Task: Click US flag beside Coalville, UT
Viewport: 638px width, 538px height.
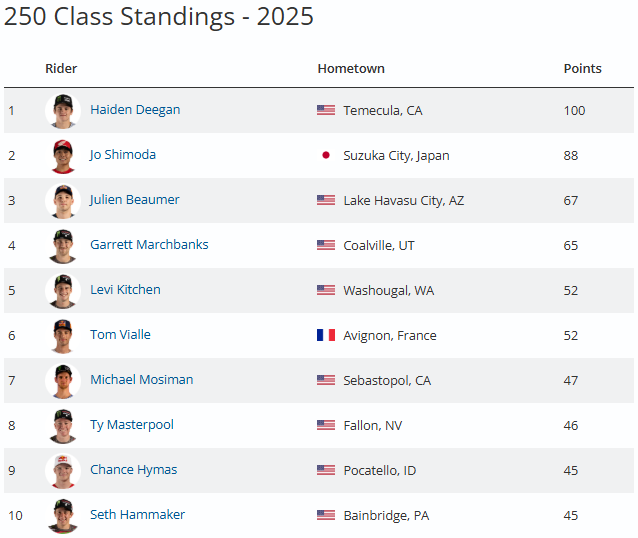Action: point(326,245)
